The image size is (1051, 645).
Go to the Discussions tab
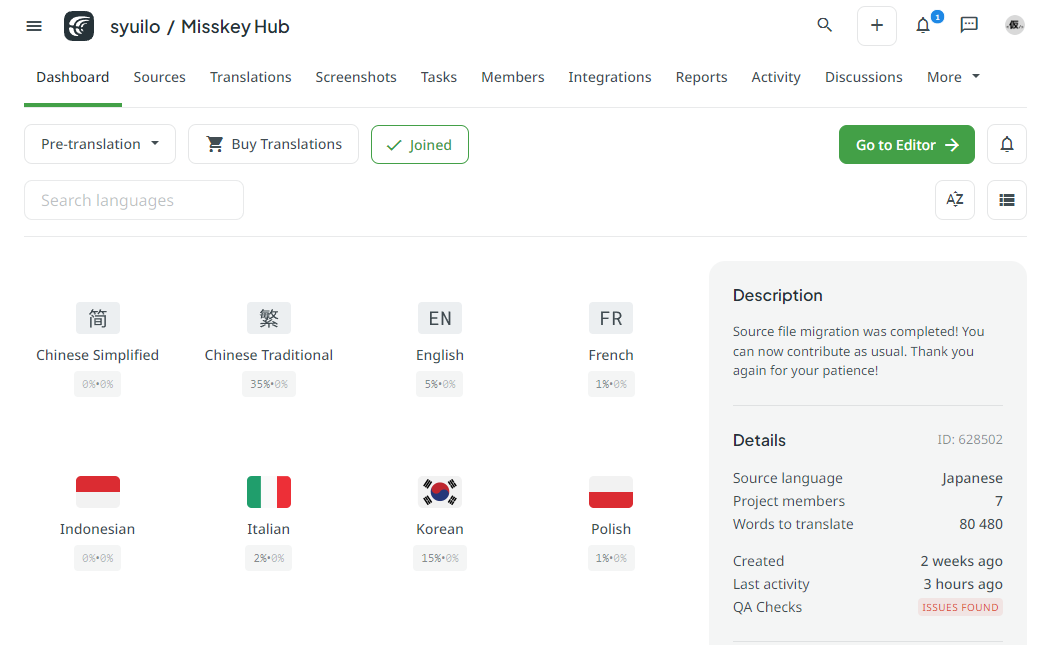click(864, 77)
